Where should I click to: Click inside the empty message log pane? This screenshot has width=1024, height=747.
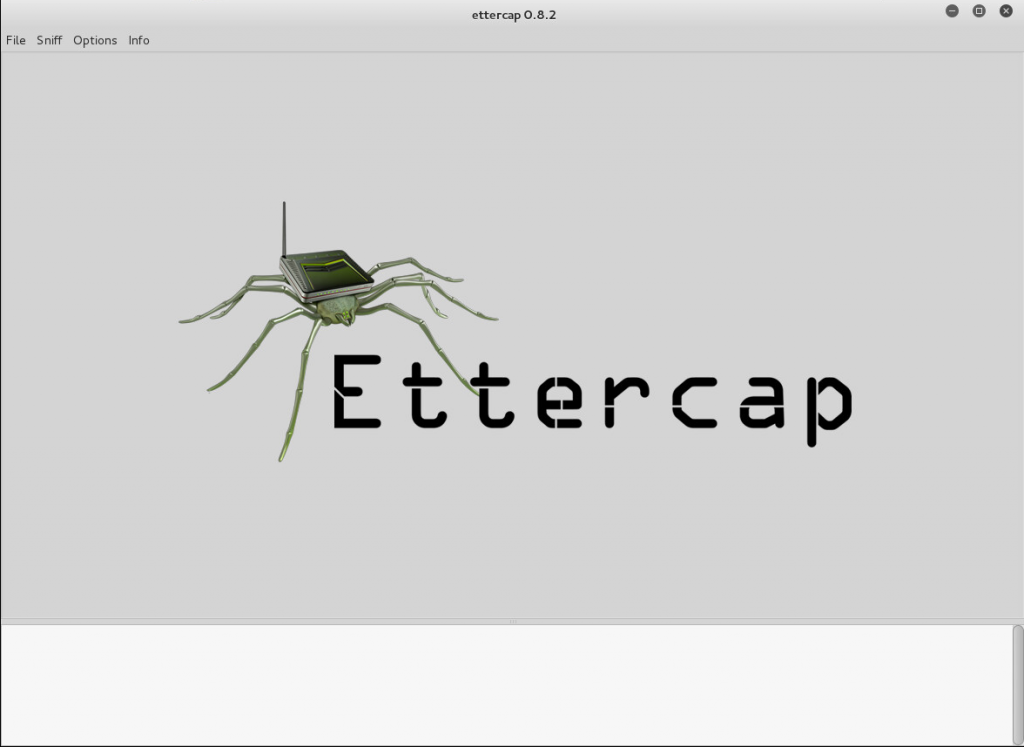(x=500, y=684)
